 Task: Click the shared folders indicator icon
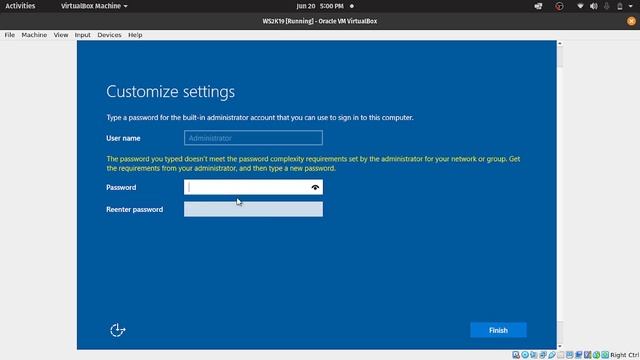click(x=561, y=355)
